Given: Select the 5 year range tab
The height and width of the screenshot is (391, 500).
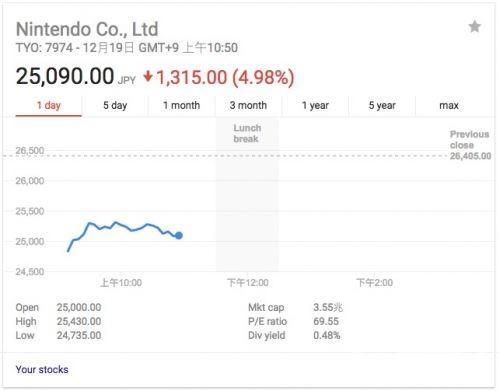Looking at the screenshot, I should click(x=382, y=106).
